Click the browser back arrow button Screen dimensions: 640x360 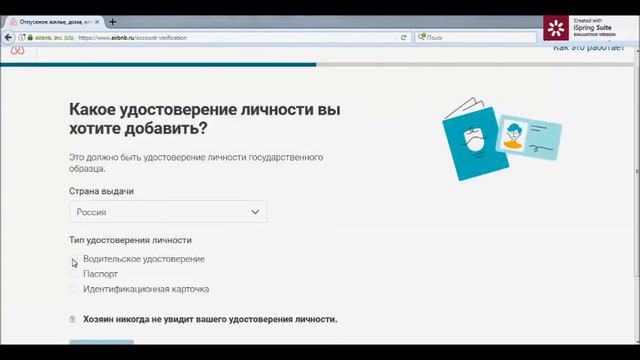(8, 37)
